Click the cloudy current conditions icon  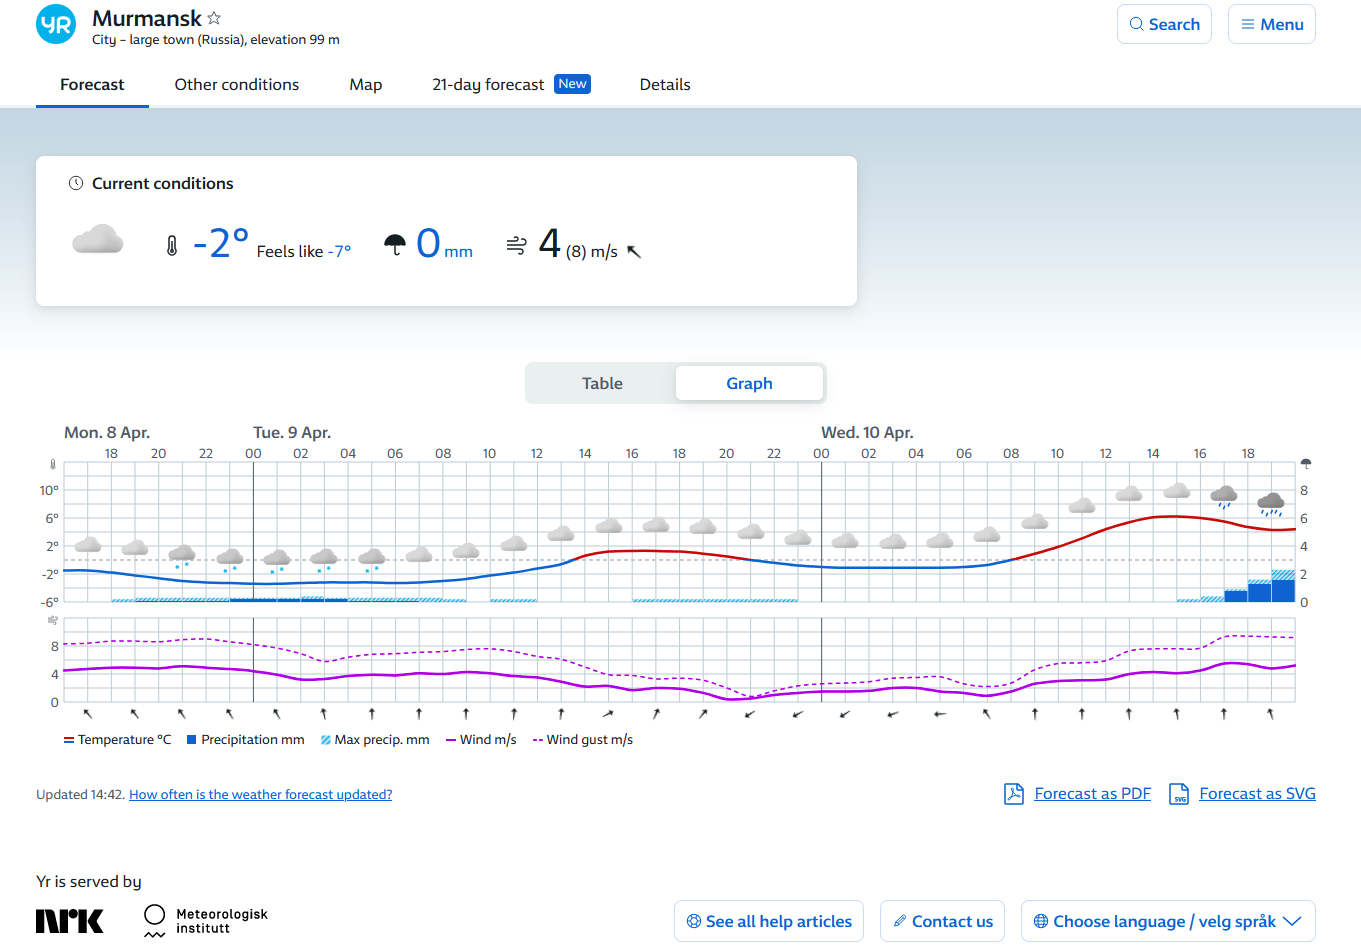[x=97, y=241]
